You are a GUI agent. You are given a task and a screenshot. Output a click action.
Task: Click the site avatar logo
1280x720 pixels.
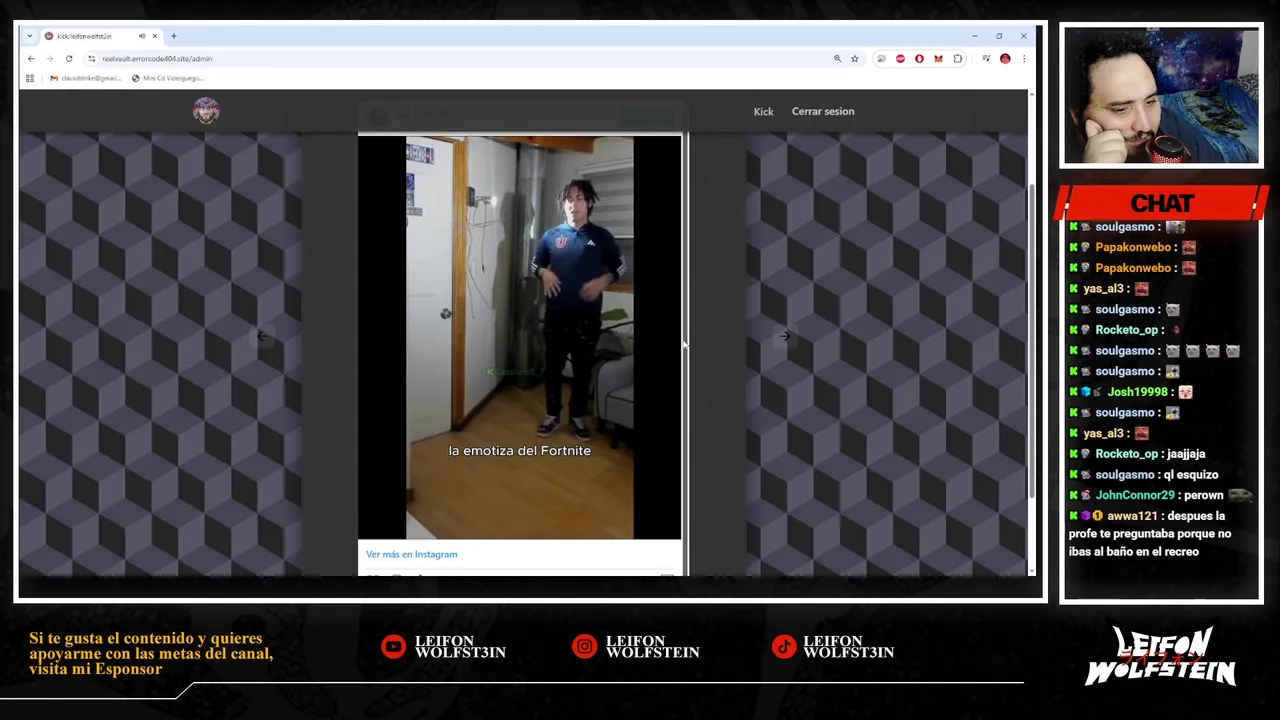pyautogui.click(x=206, y=111)
